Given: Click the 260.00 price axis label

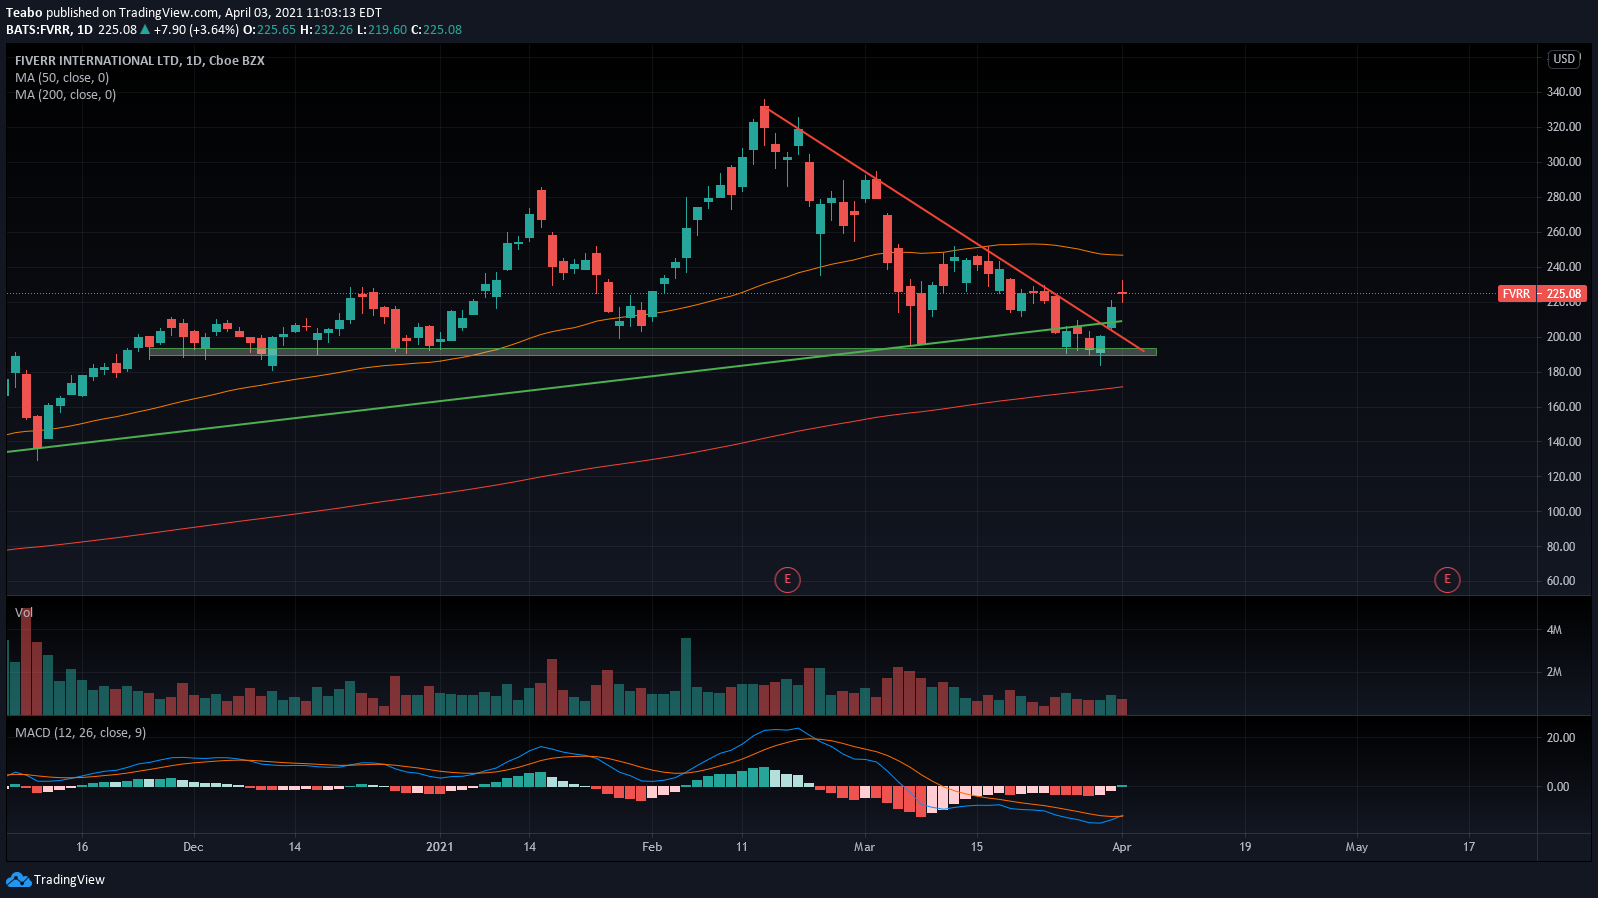Looking at the screenshot, I should (1564, 232).
